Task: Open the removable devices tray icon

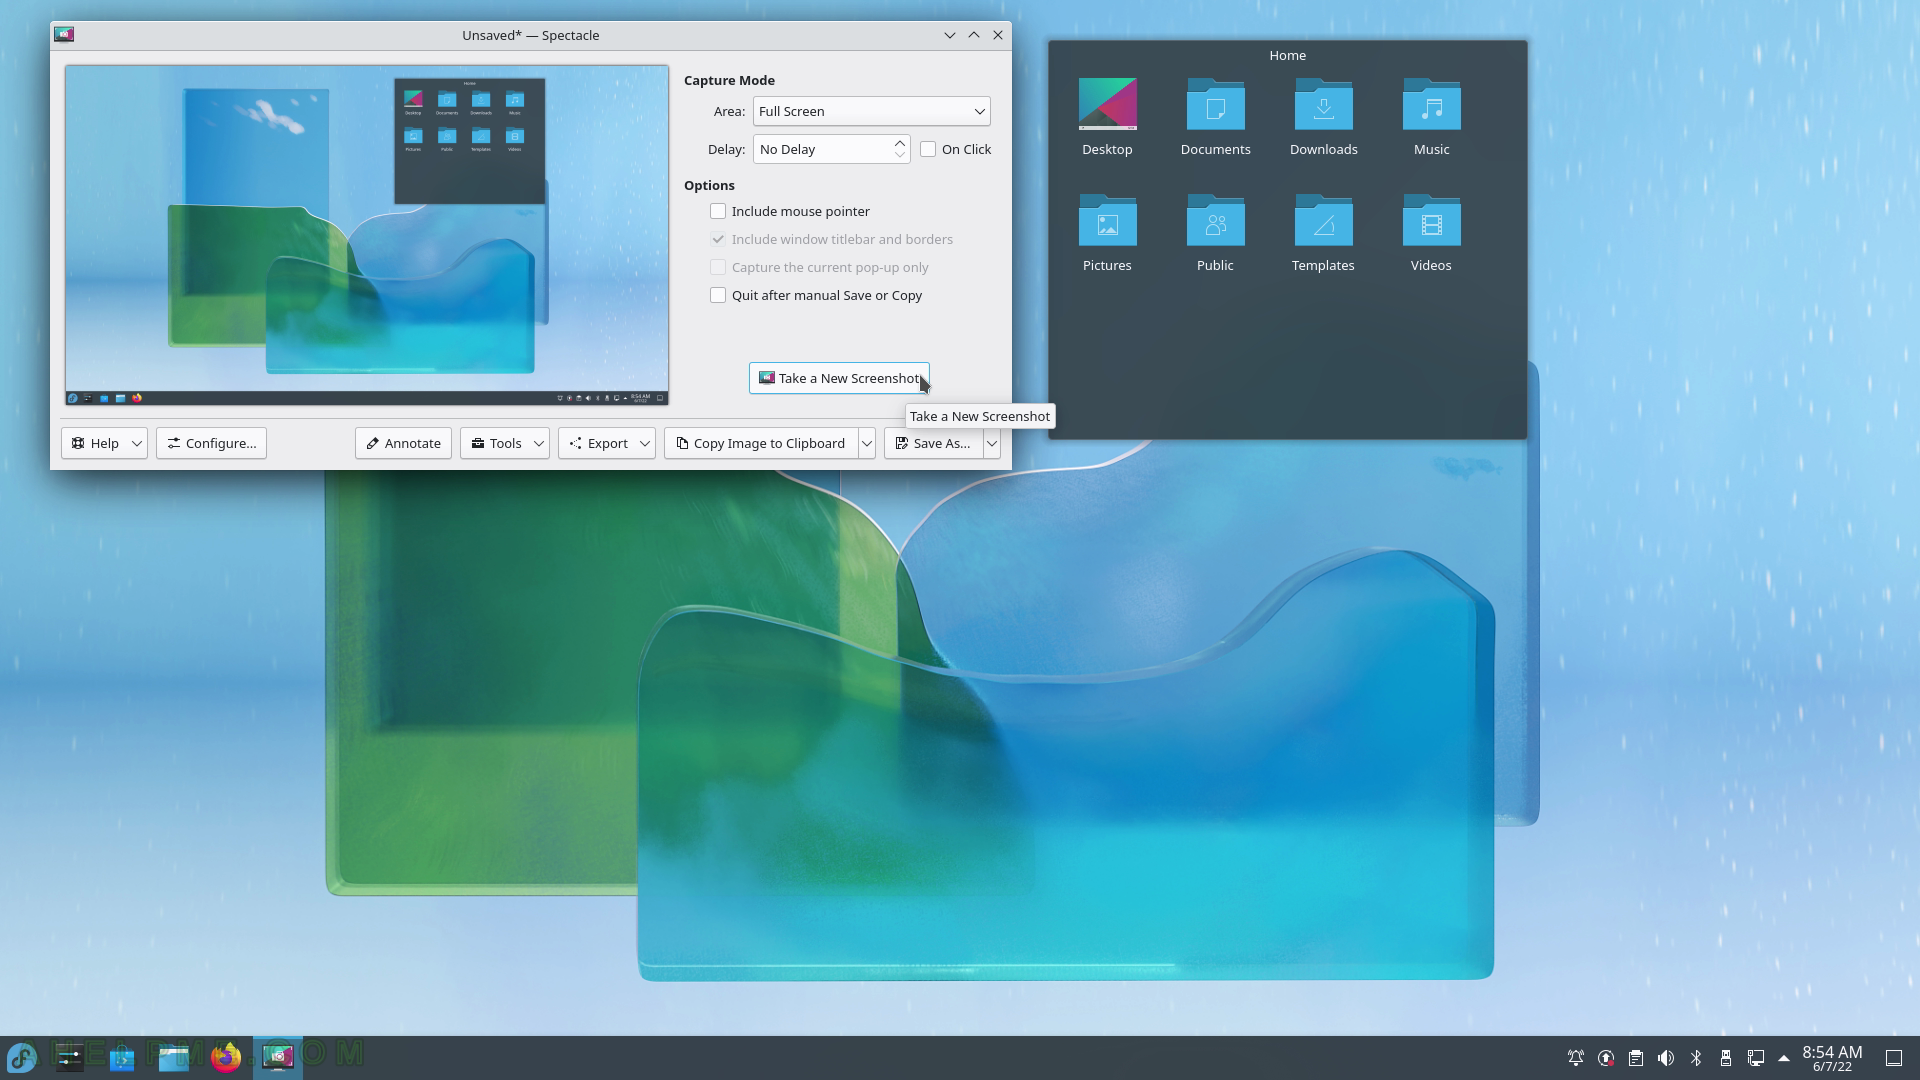Action: point(1726,1058)
